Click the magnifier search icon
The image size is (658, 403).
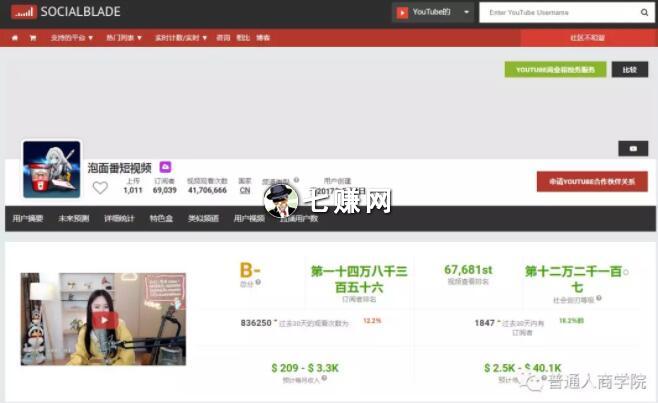[645, 13]
